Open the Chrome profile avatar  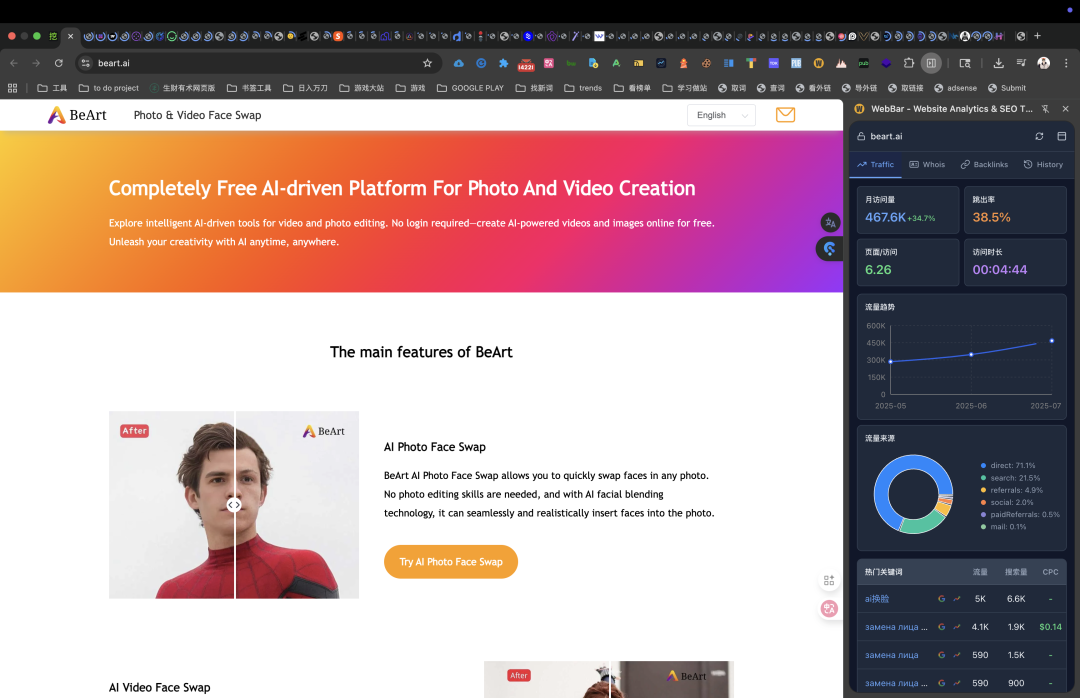pyautogui.click(x=1043, y=63)
